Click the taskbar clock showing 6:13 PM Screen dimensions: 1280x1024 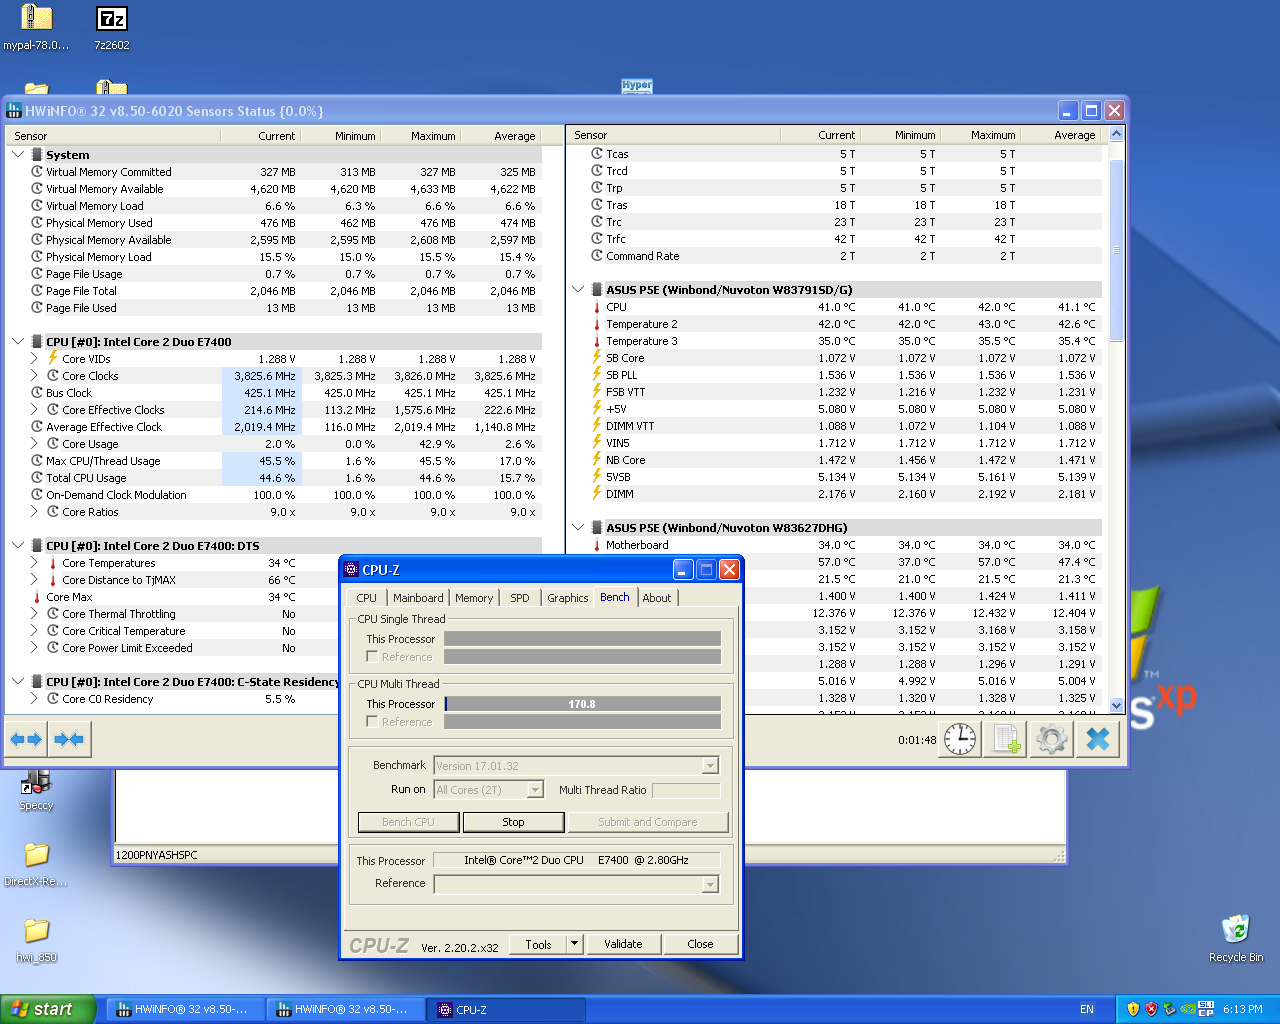point(1243,1010)
